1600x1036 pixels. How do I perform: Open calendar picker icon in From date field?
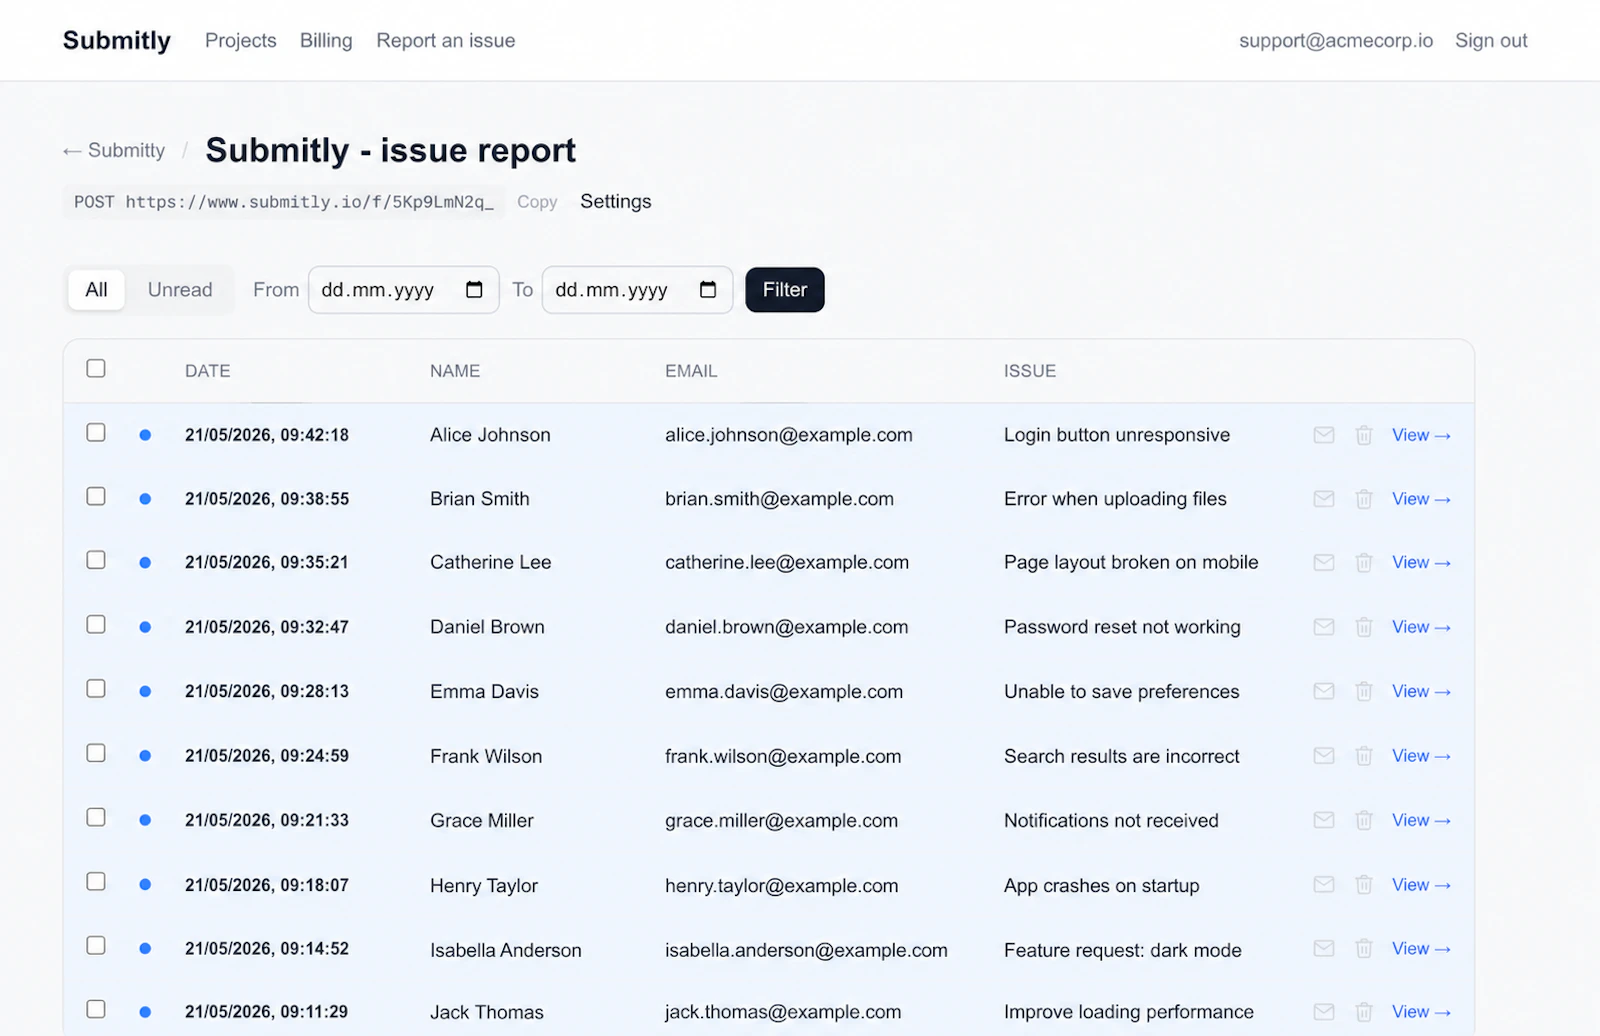tap(474, 290)
